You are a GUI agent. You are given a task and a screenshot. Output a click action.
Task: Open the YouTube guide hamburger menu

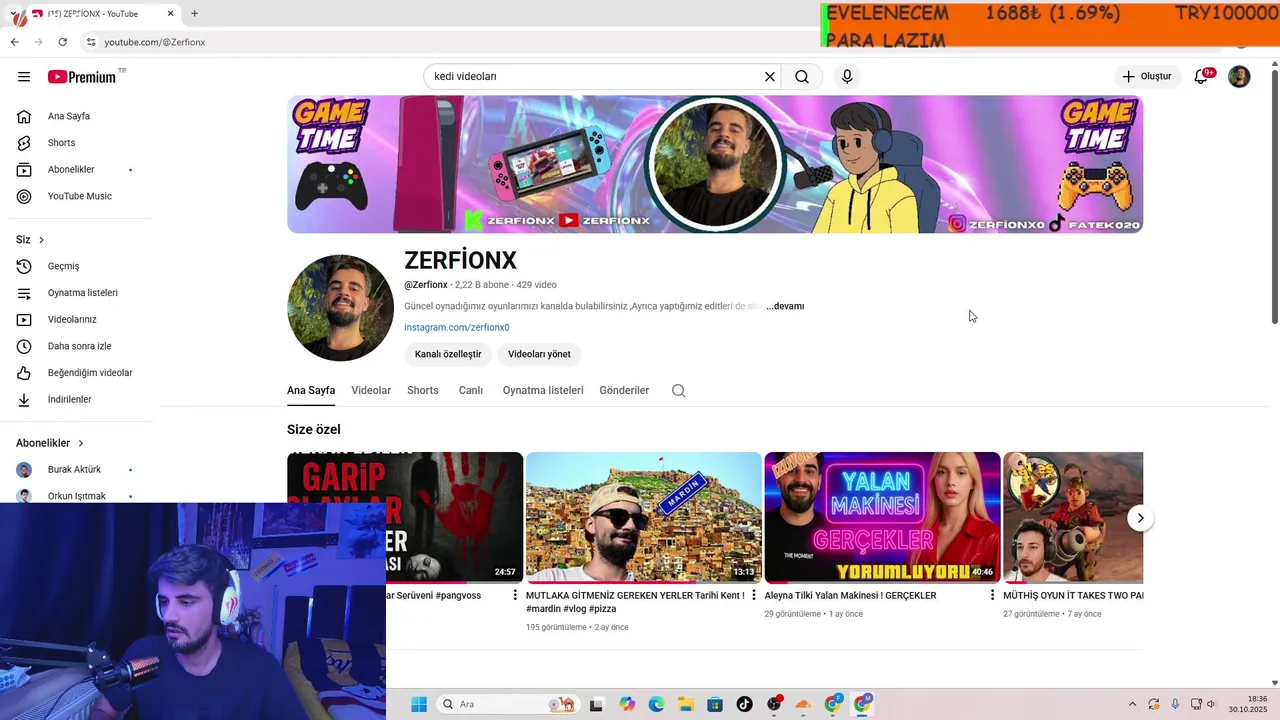tap(24, 77)
